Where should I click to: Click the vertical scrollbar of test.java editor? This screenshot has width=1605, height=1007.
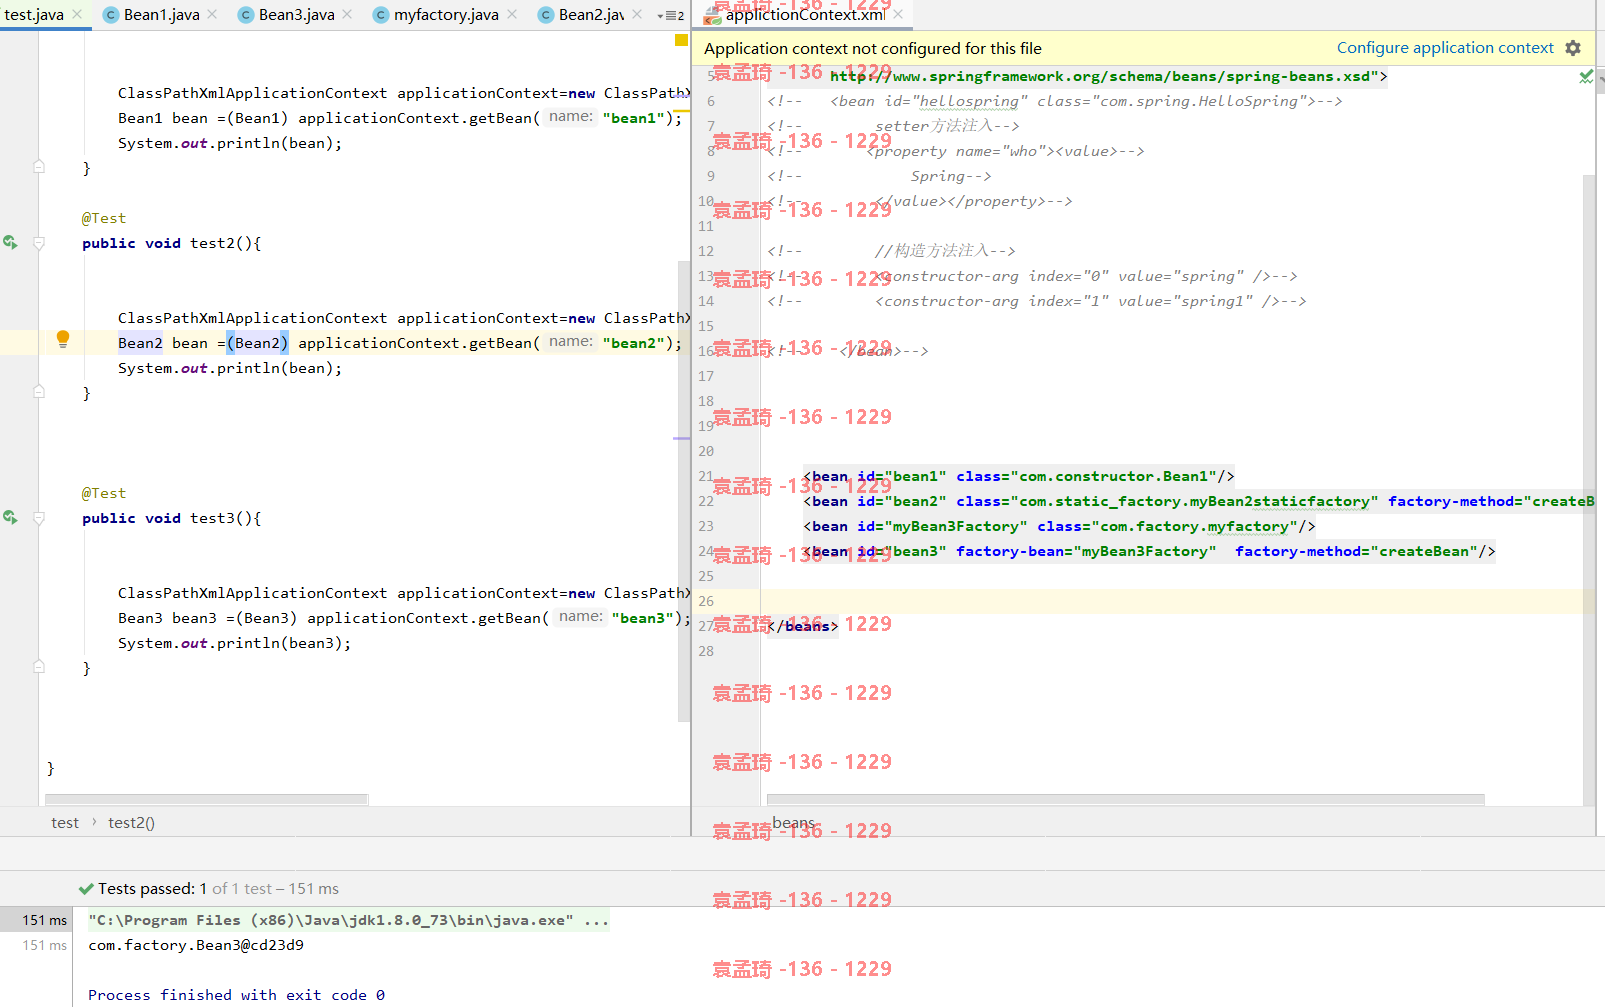(x=684, y=490)
